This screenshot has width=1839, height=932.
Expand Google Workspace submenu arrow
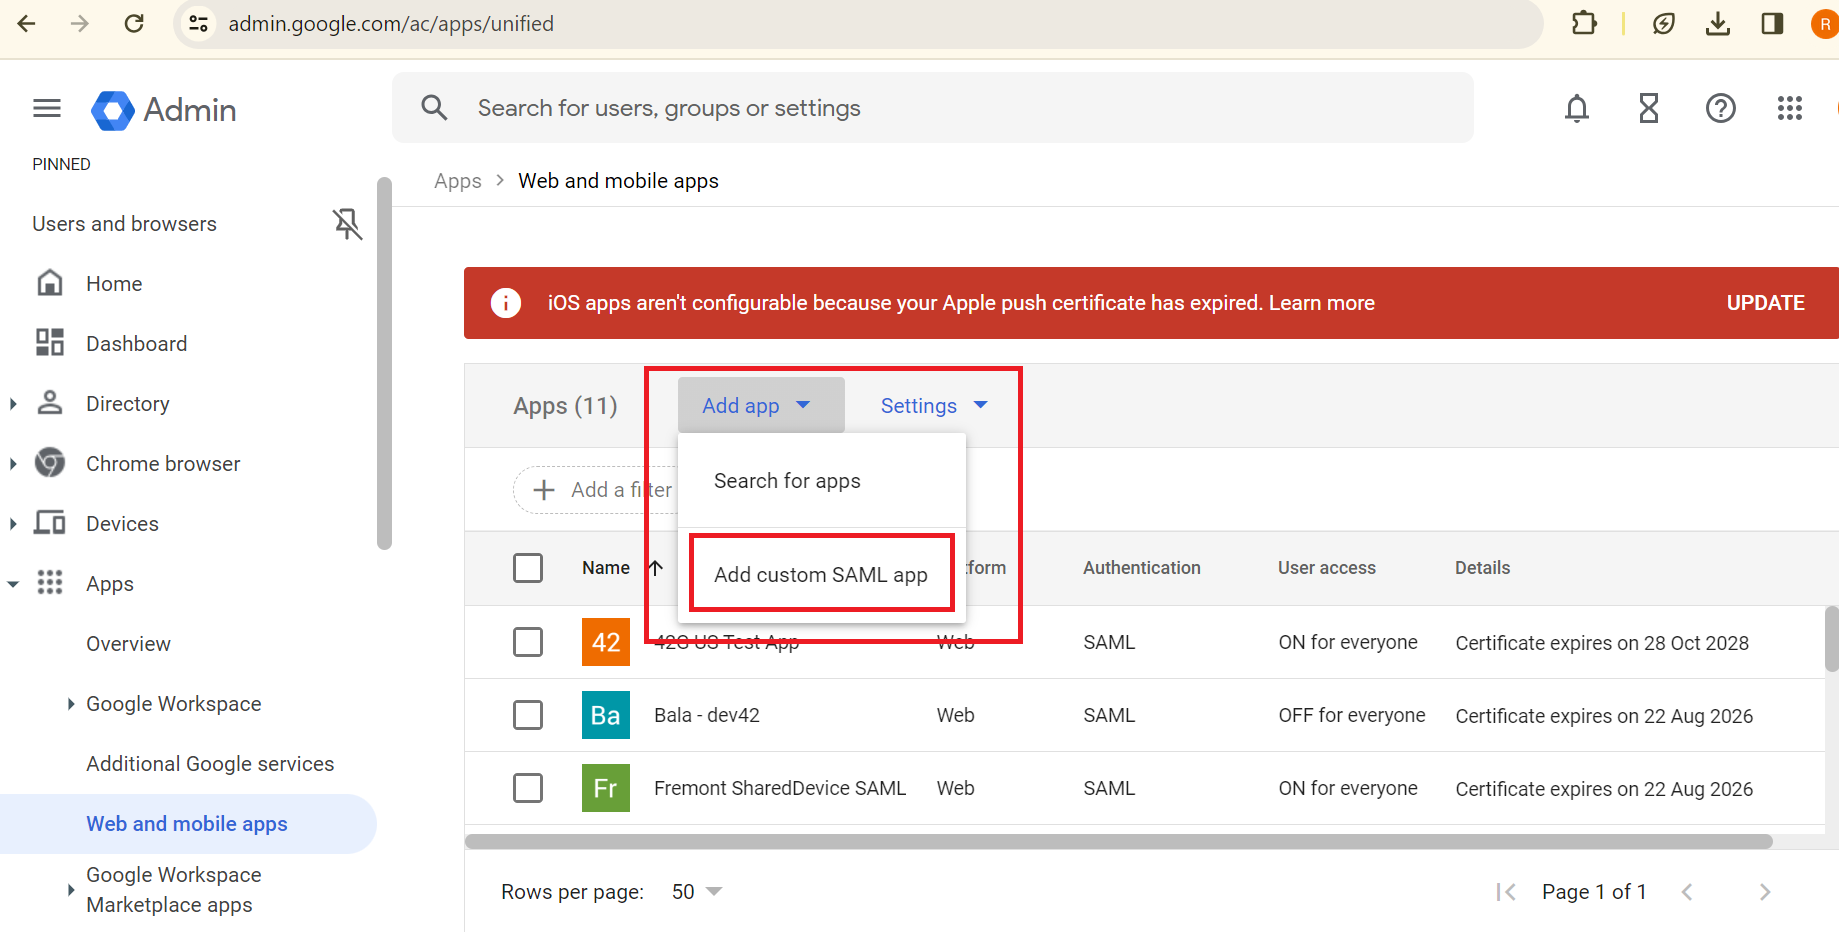click(71, 704)
